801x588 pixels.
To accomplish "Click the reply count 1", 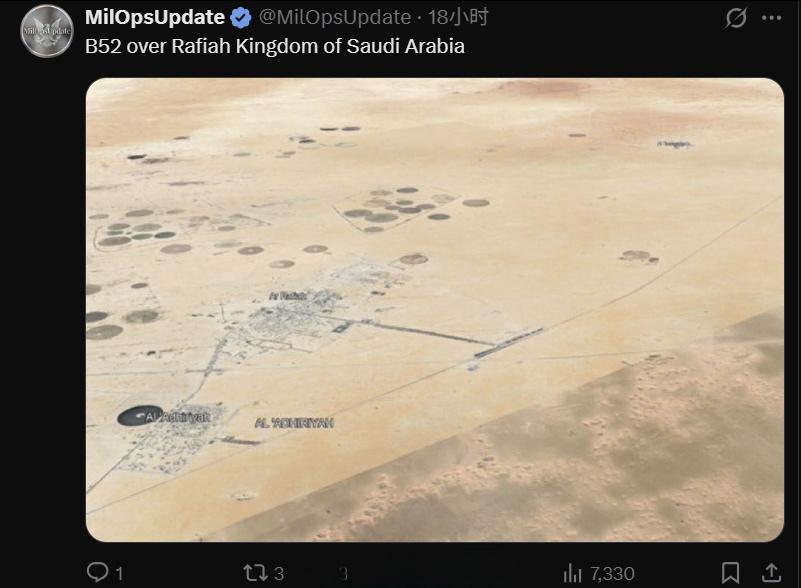I will [119, 574].
